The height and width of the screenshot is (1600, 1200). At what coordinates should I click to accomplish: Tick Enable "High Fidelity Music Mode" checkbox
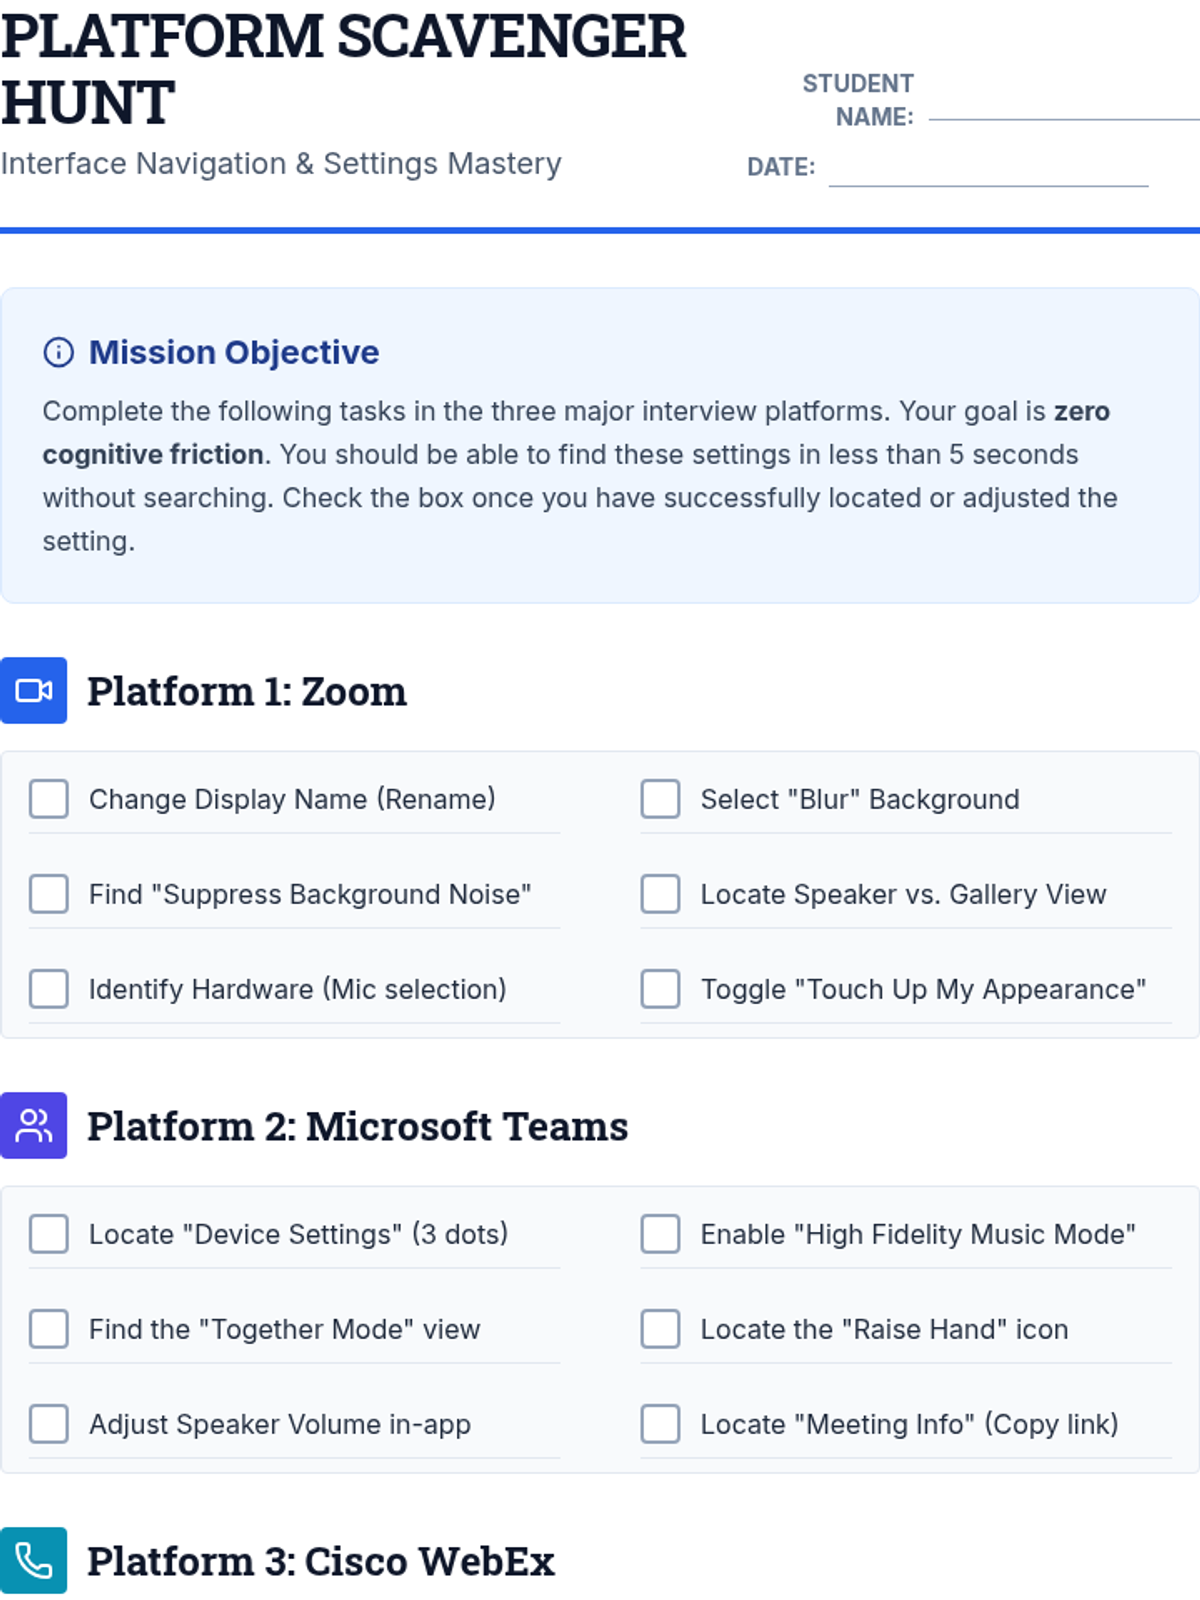tap(660, 1234)
